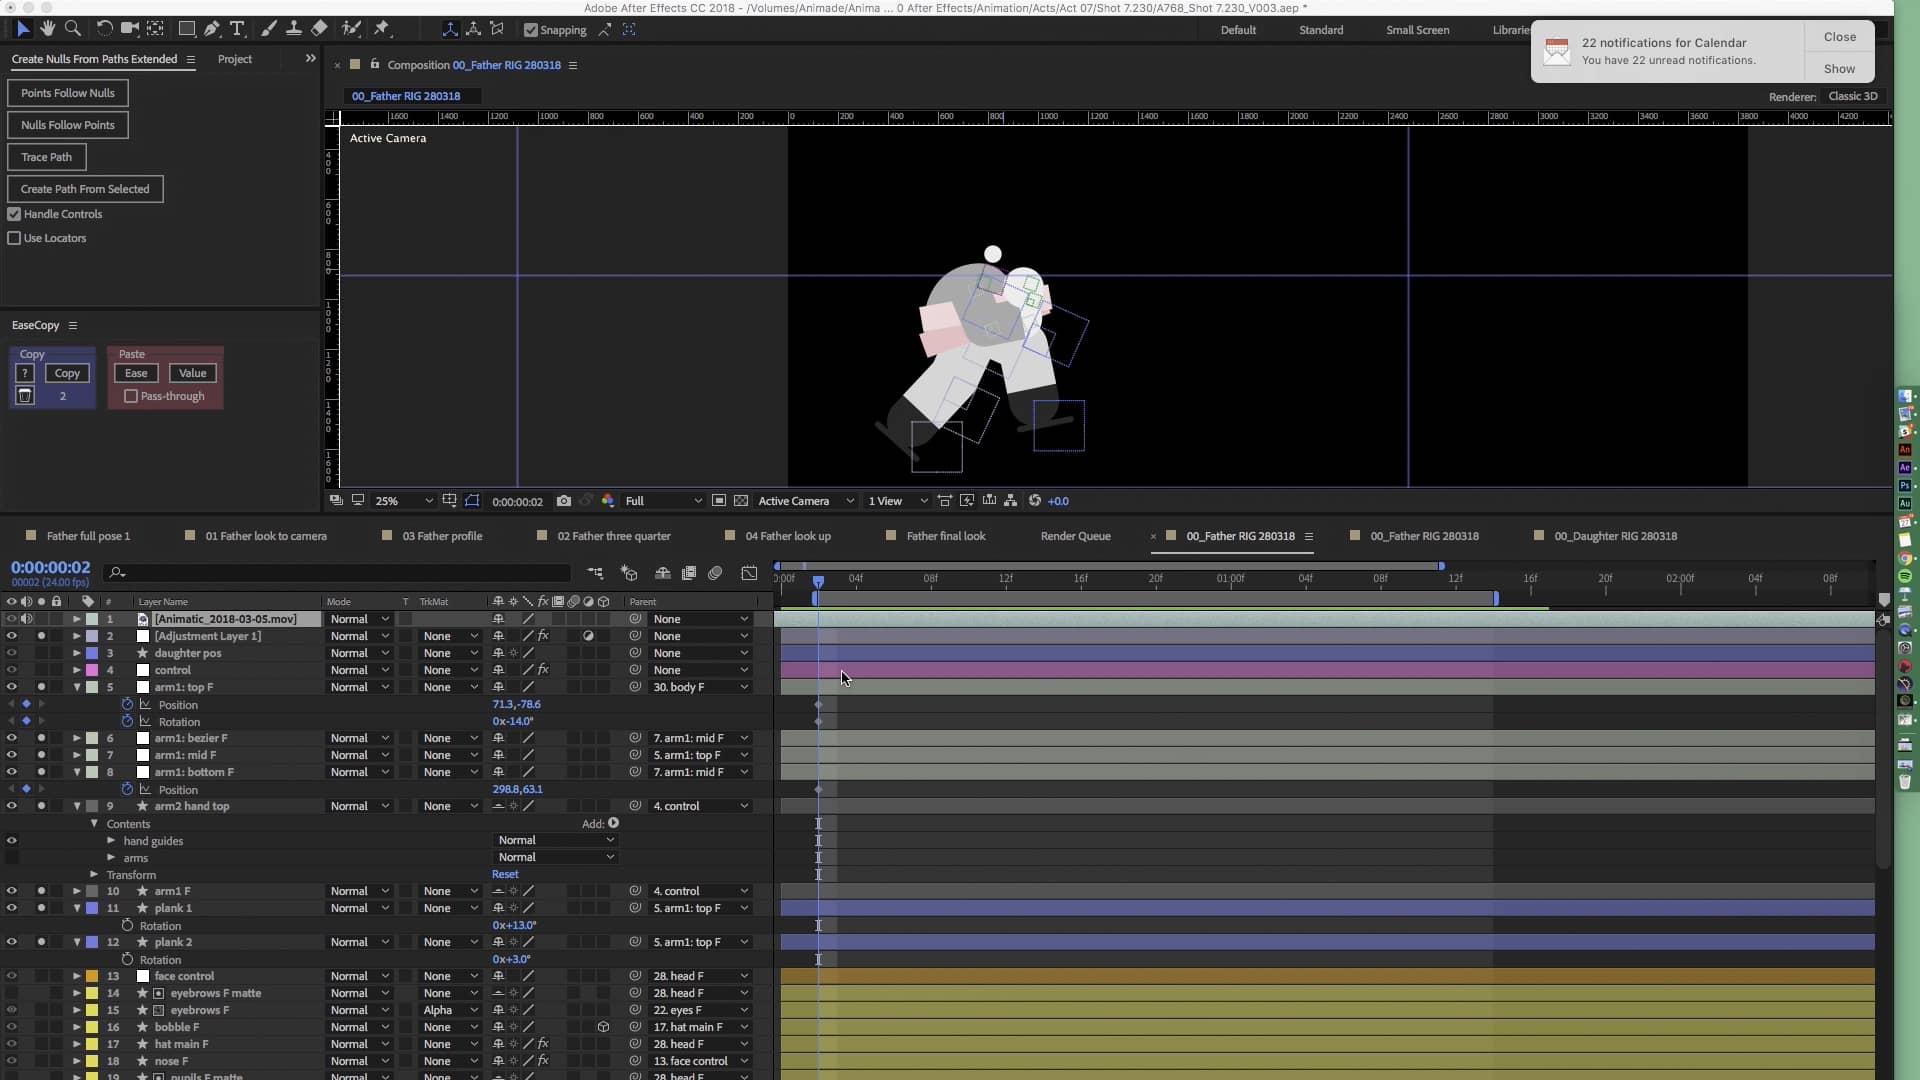
Task: Uncheck Handle Controls in Create Nulls panel
Action: coord(14,214)
